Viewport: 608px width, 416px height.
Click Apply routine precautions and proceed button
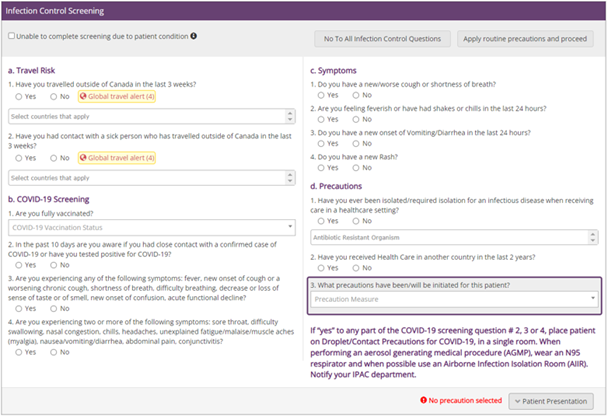[525, 39]
